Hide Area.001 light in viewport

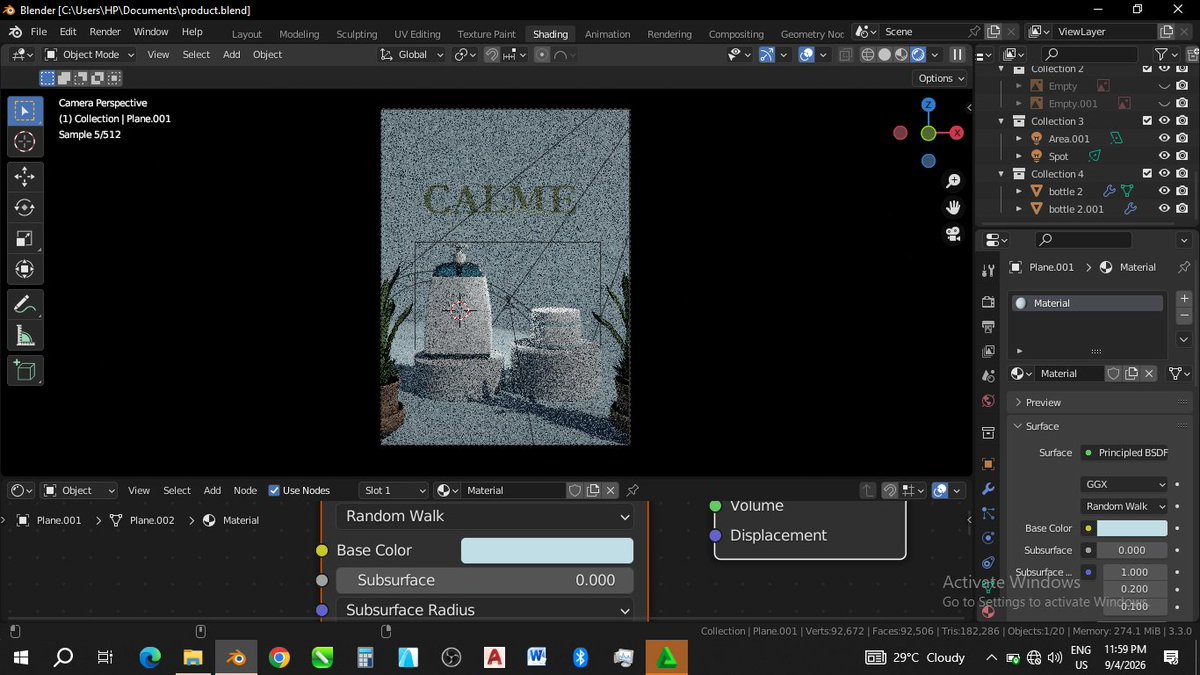pos(1164,139)
